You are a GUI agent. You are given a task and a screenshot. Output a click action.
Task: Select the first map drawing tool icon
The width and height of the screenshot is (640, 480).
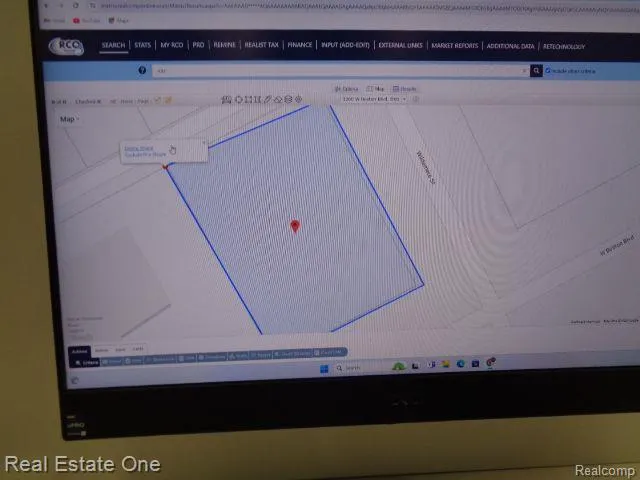[x=227, y=99]
